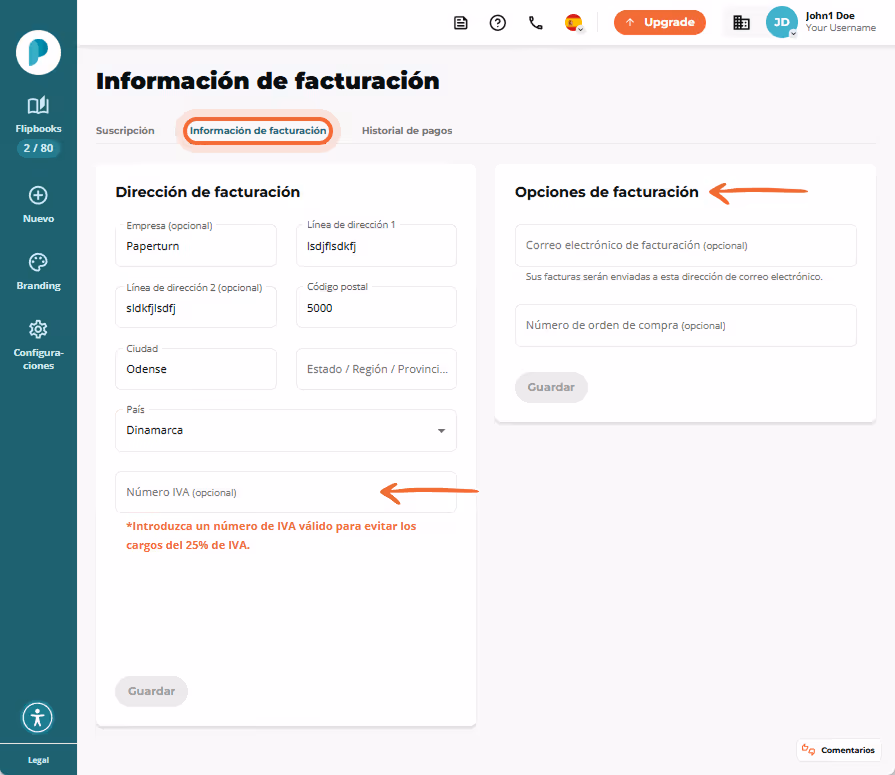This screenshot has width=895, height=775.
Task: Click the invoice email helper text
Action: [674, 277]
